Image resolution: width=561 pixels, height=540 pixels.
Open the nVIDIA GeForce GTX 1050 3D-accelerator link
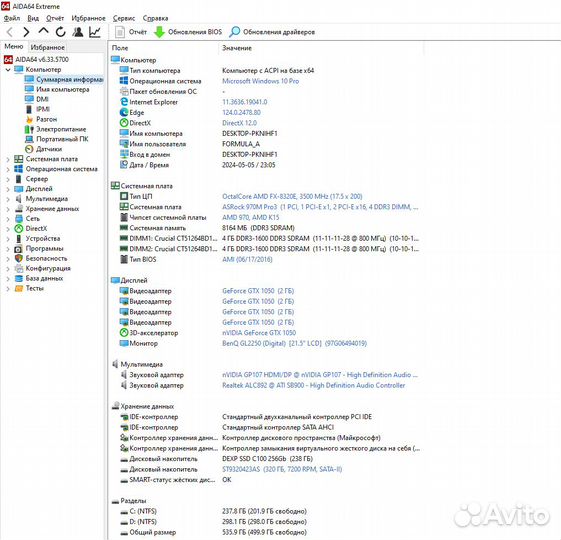point(259,333)
